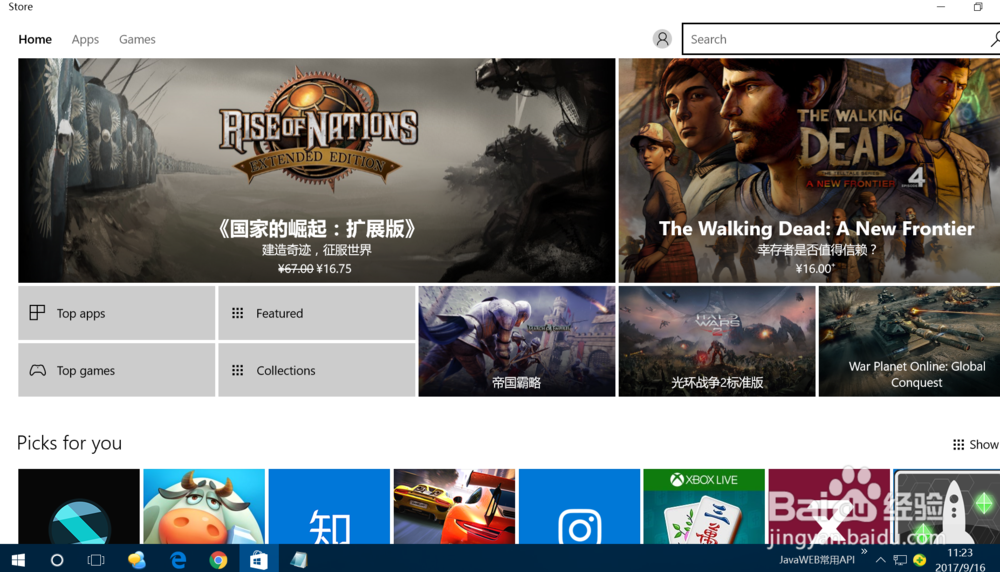Click the network tray icon
The width and height of the screenshot is (1000, 572).
tap(900, 560)
